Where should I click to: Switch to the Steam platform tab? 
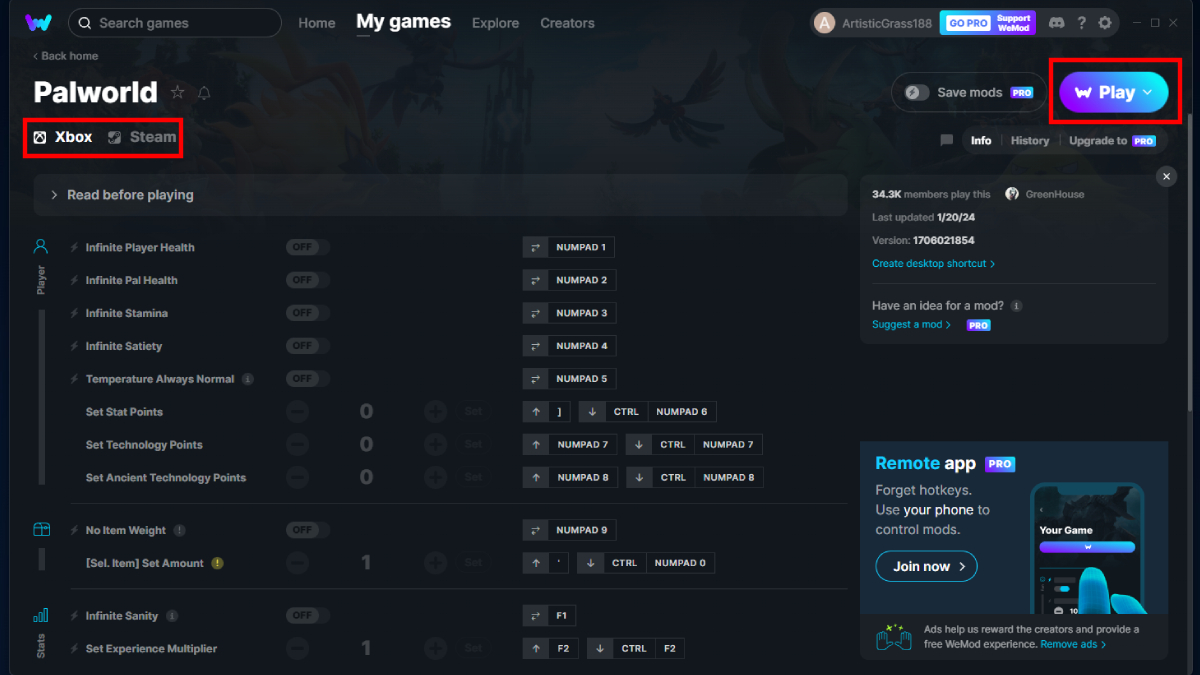142,137
